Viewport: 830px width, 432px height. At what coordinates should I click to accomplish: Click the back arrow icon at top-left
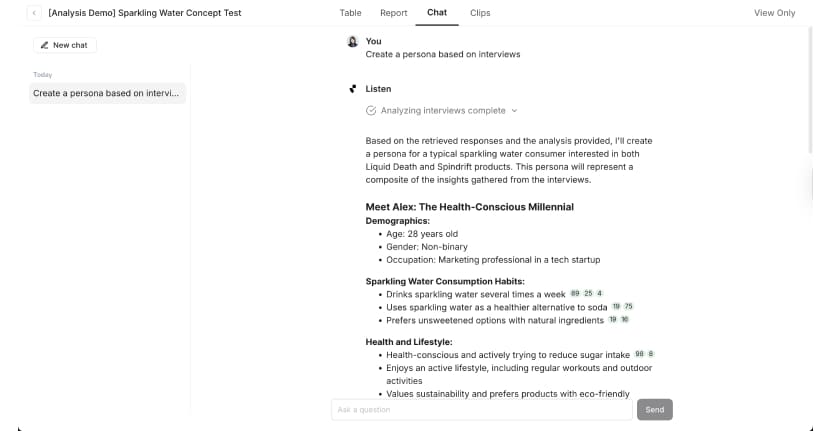[x=35, y=13]
